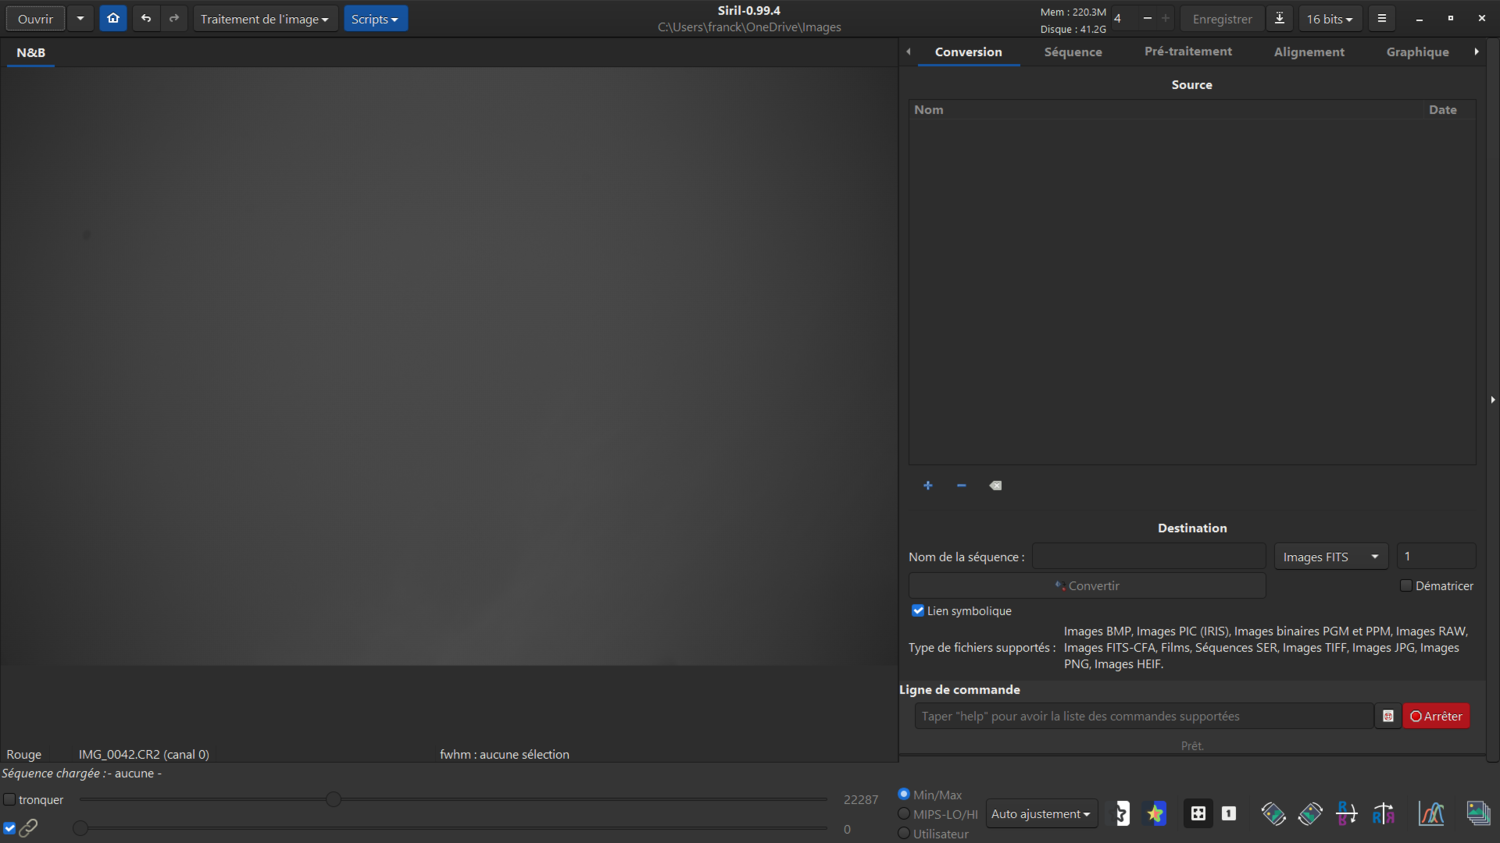Show the single frame display icon
The width and height of the screenshot is (1500, 843).
pyautogui.click(x=1228, y=813)
